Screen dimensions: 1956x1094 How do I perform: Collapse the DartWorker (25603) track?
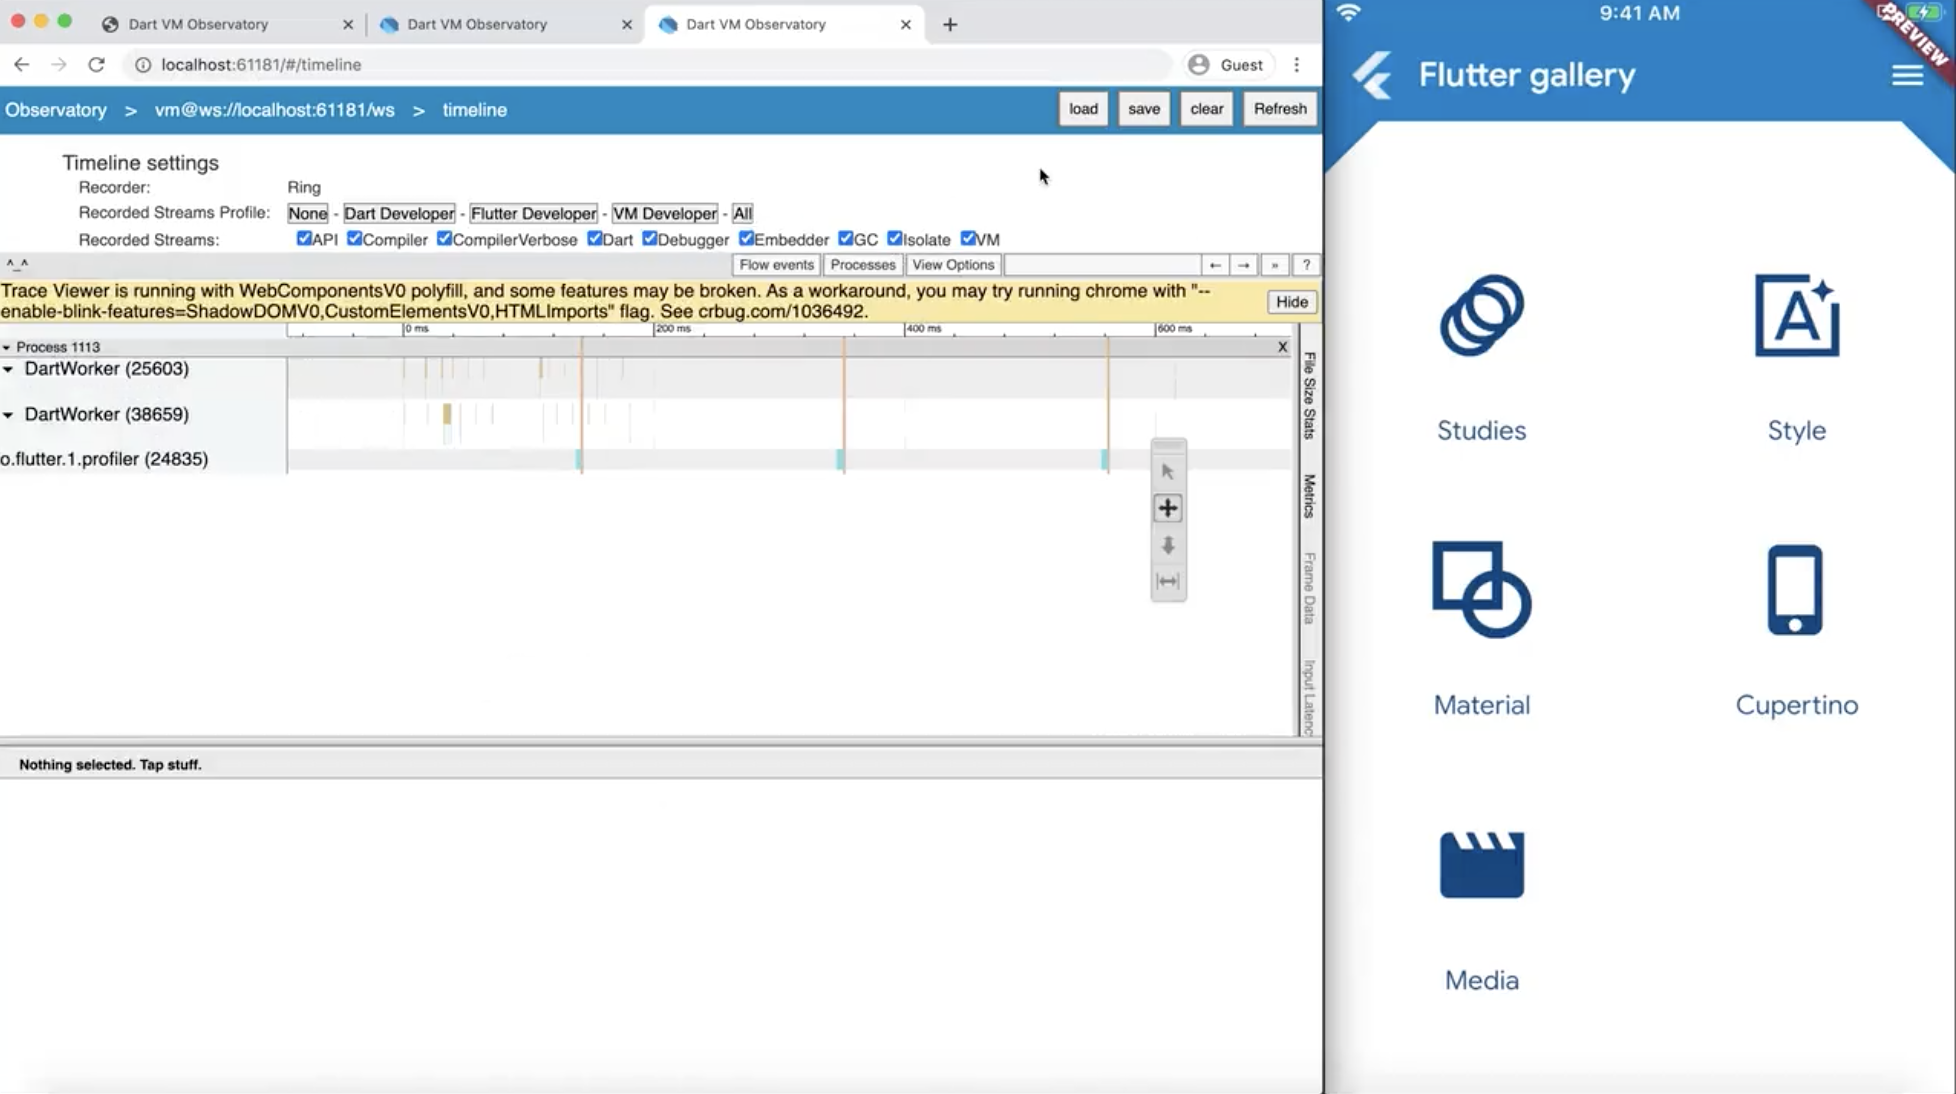tap(8, 369)
